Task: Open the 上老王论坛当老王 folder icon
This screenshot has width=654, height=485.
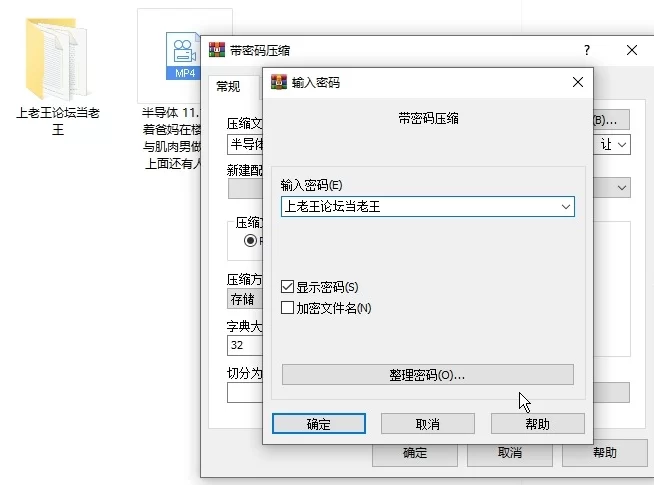Action: tap(56, 58)
